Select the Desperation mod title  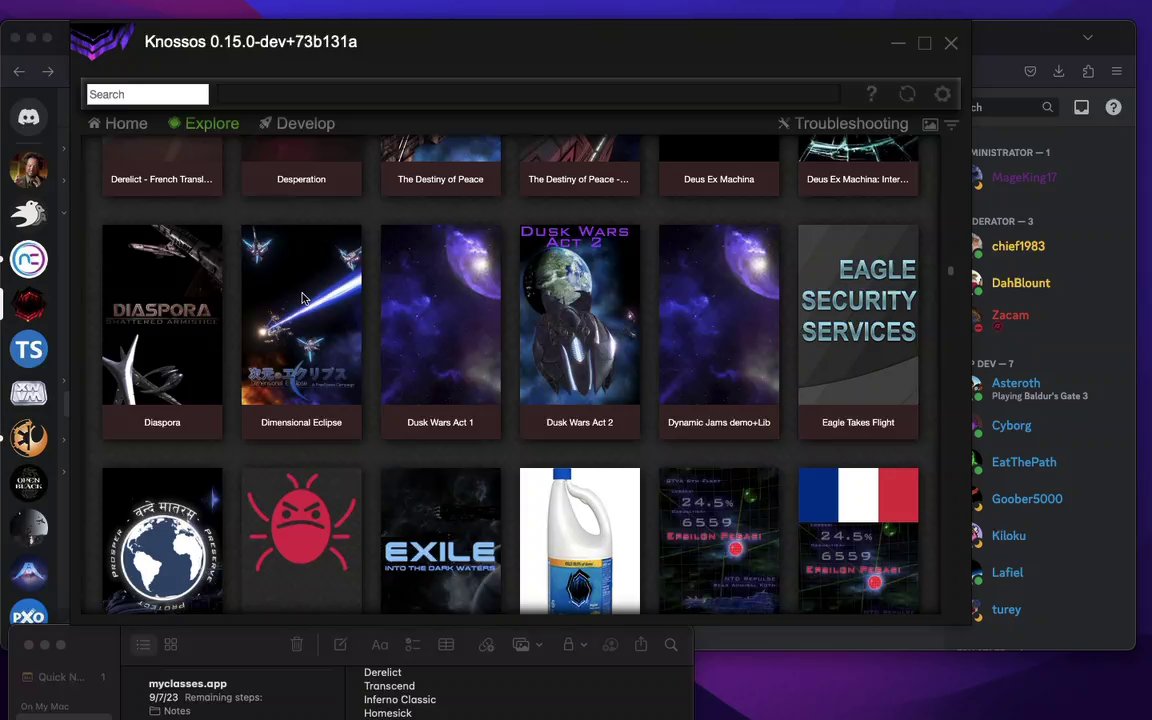301,179
